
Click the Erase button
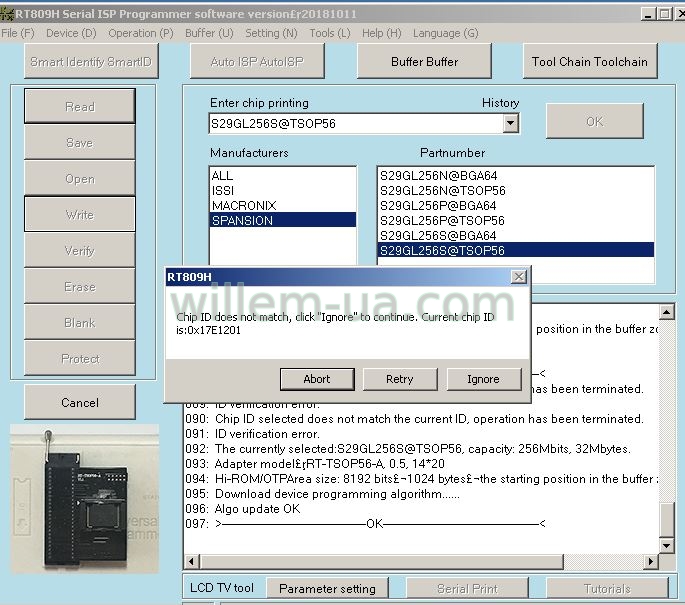(x=80, y=287)
